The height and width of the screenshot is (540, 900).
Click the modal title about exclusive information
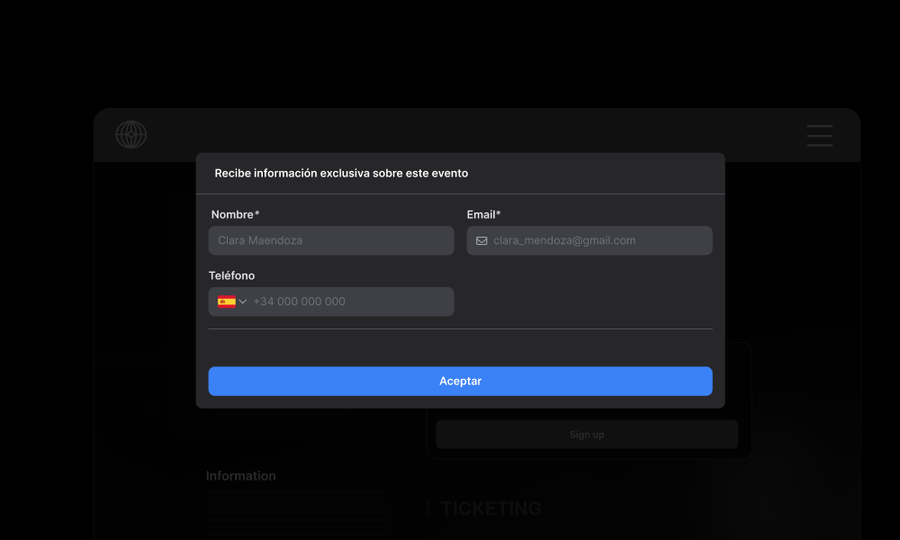[342, 173]
